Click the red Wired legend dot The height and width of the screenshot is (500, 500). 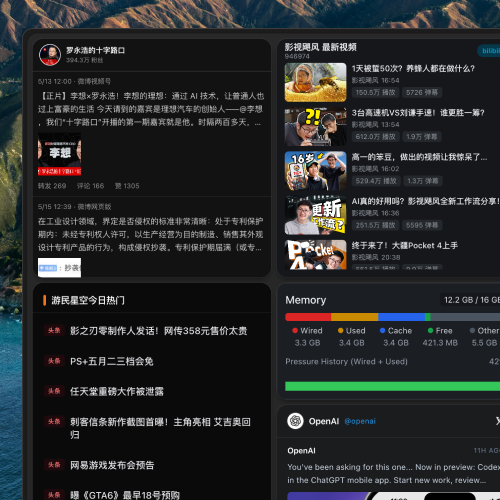295,331
